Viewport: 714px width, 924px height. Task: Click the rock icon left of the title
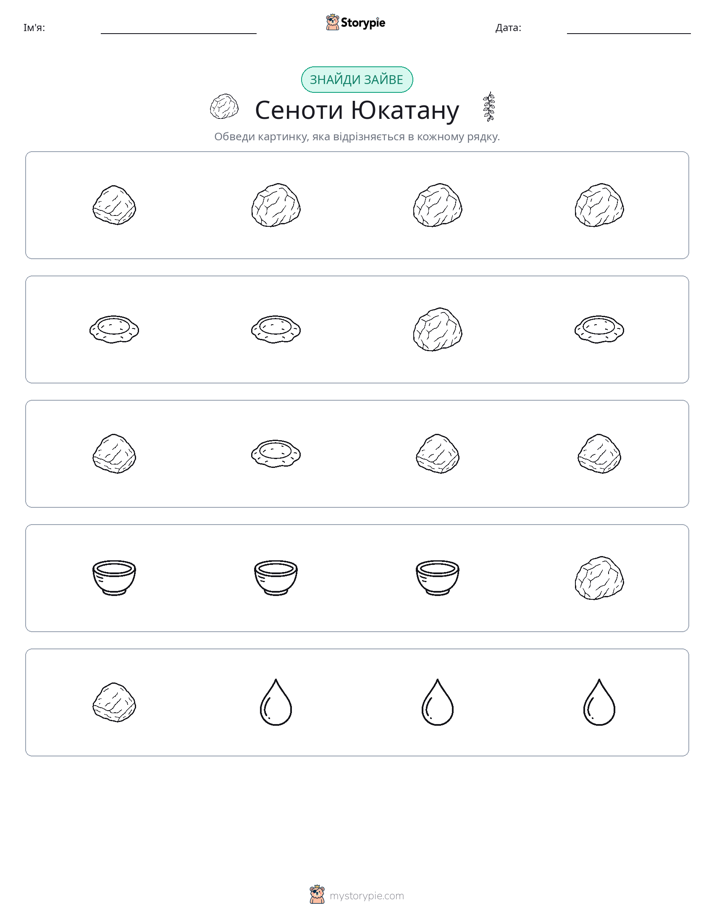tap(224, 107)
